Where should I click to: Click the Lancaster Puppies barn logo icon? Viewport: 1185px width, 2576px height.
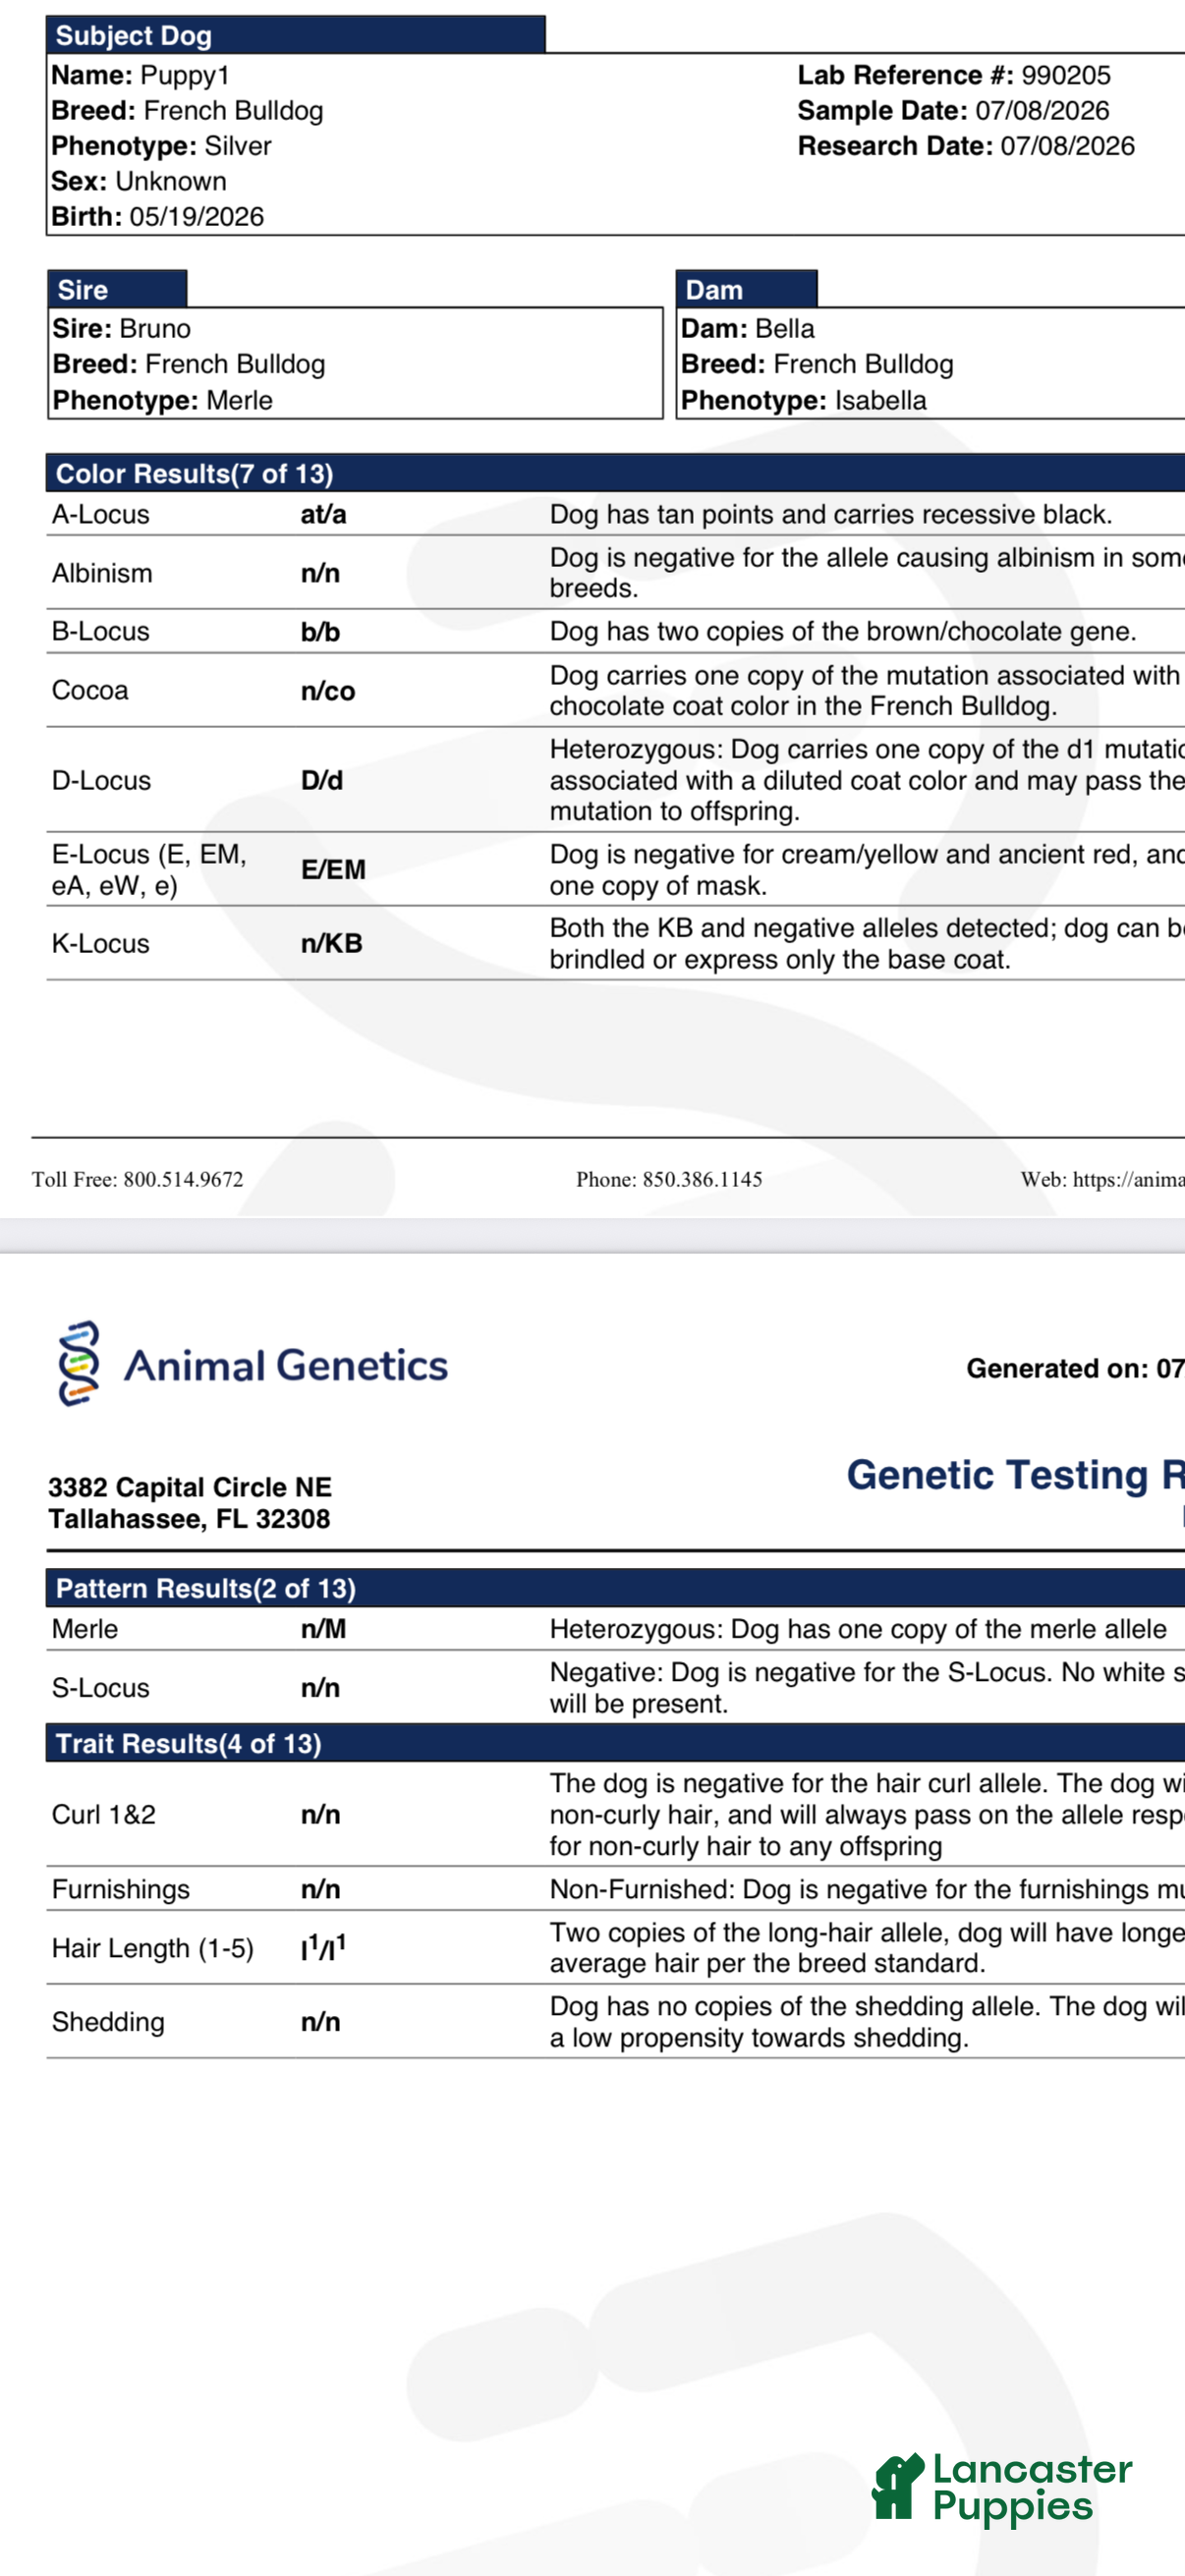(898, 2486)
